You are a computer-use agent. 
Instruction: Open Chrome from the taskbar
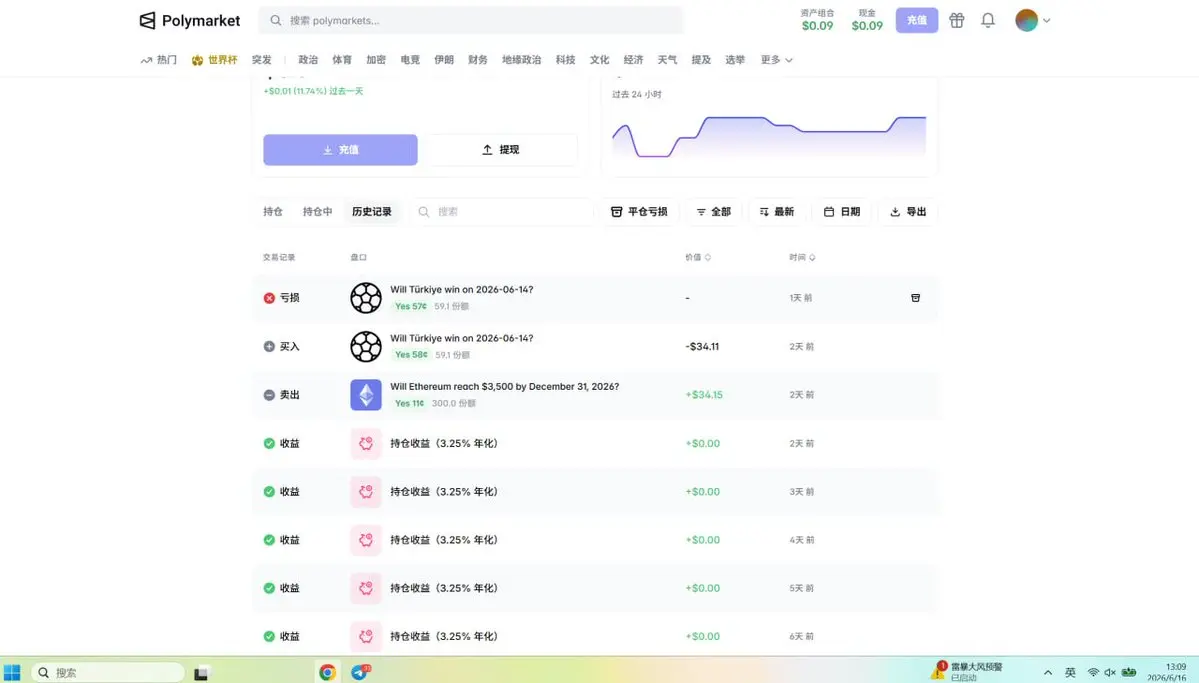327,672
